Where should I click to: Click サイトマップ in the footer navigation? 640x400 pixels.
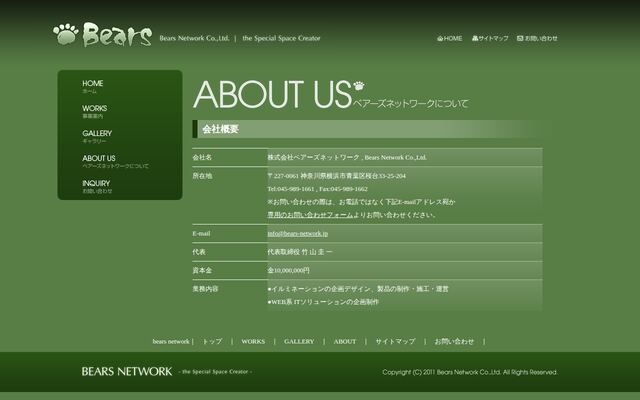point(395,341)
